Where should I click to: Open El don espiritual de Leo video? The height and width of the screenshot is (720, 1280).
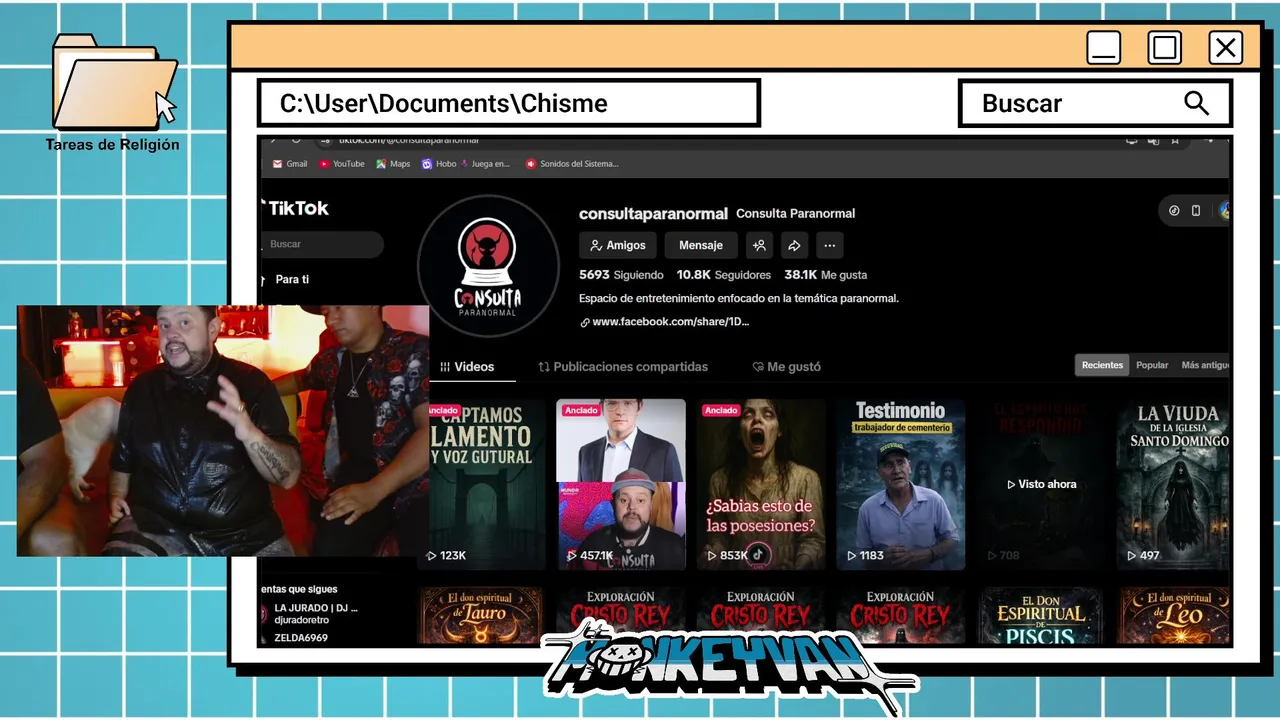tap(1175, 616)
